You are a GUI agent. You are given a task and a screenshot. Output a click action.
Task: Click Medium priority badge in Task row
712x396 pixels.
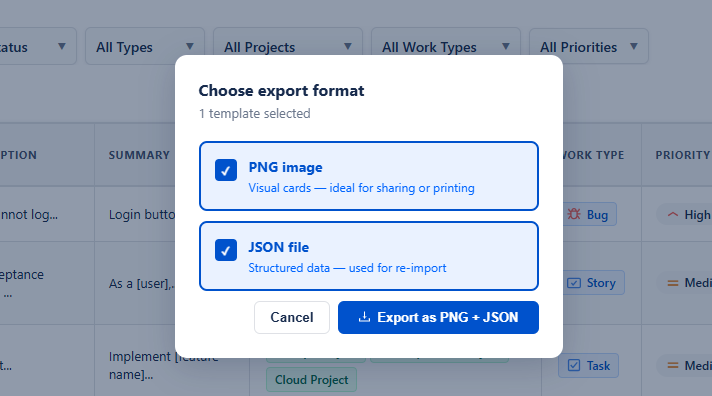coord(685,366)
